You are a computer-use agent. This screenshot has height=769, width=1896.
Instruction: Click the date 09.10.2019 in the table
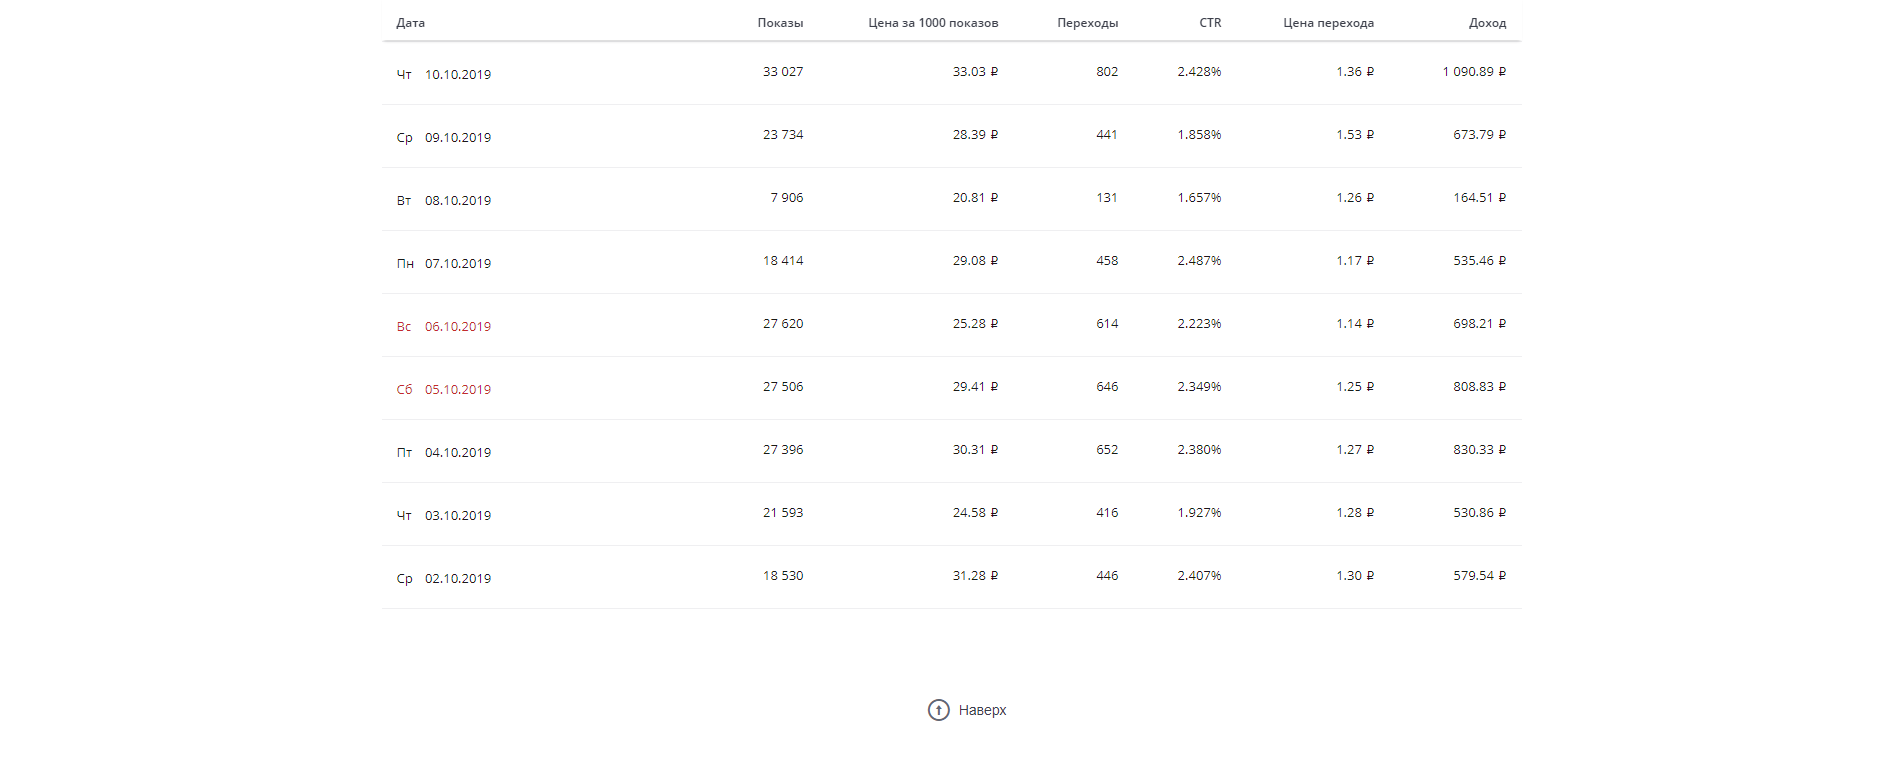pyautogui.click(x=458, y=137)
